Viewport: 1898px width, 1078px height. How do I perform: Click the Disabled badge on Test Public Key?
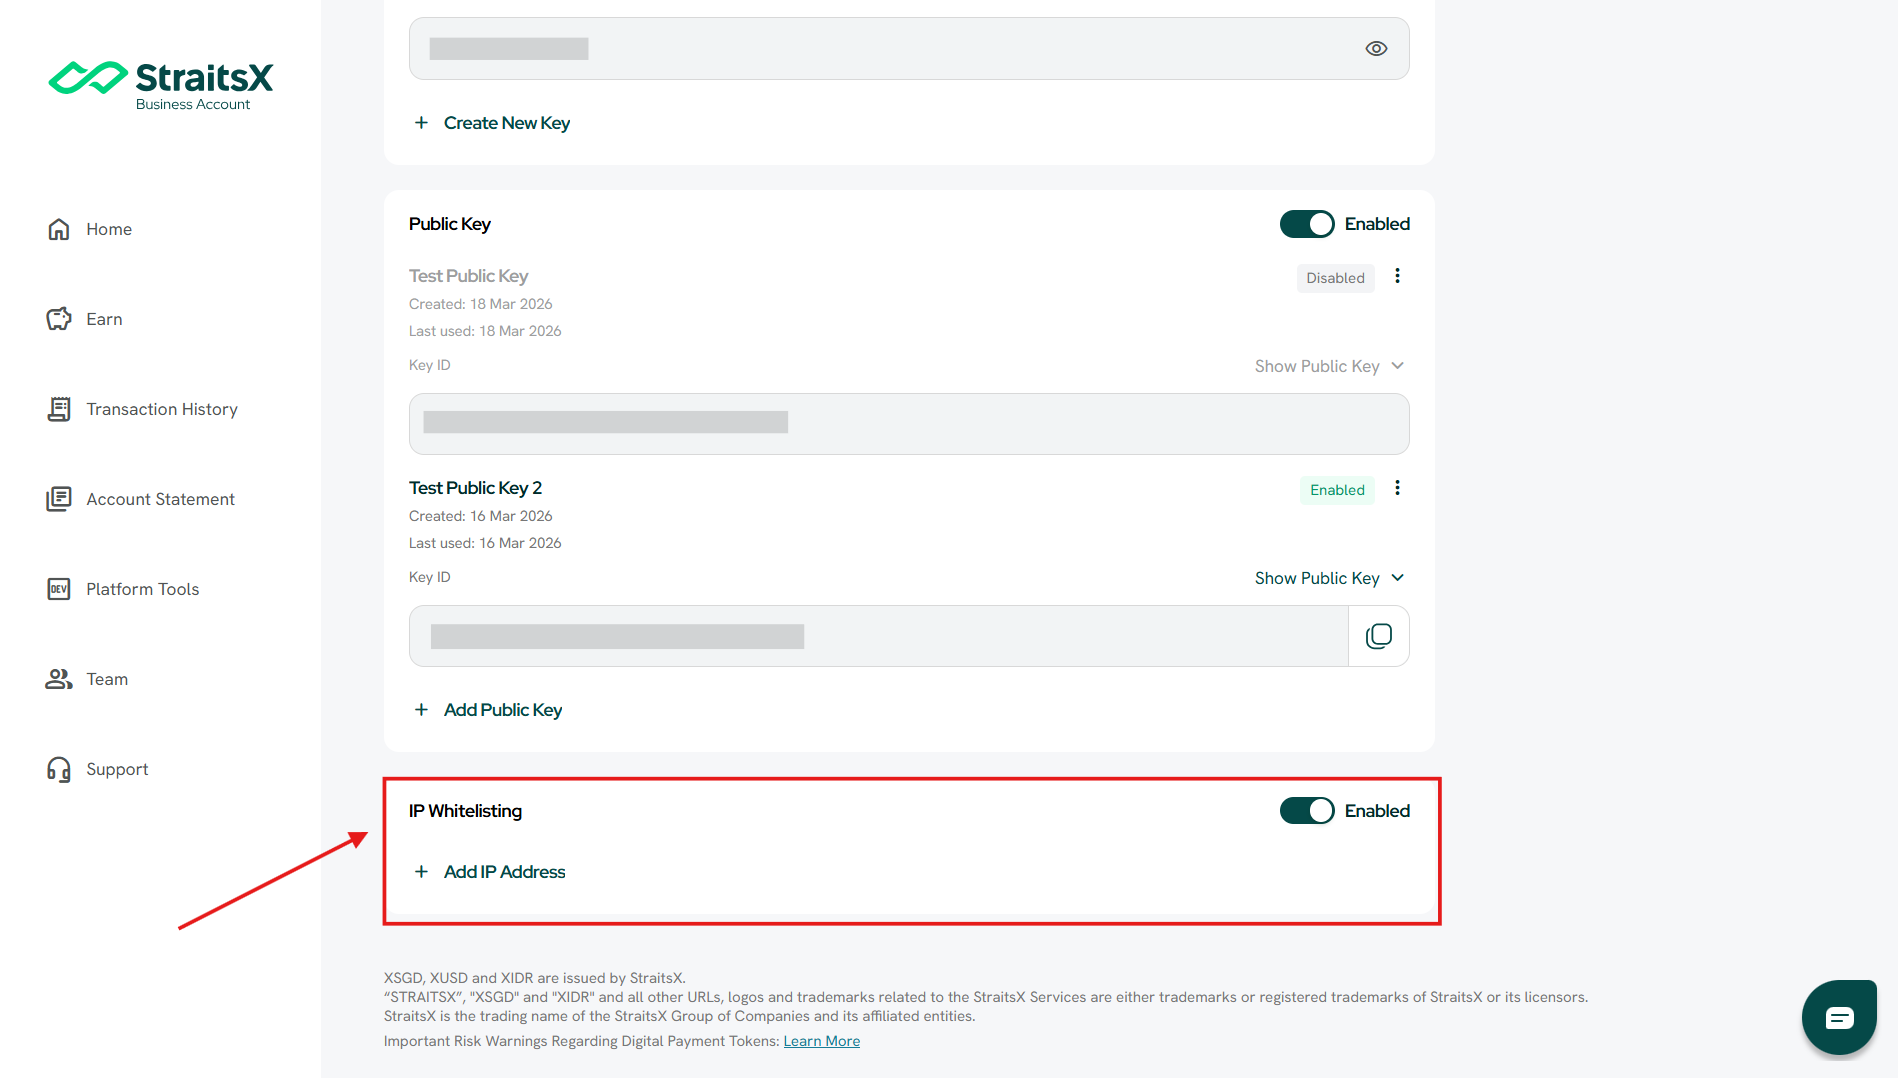click(1335, 278)
